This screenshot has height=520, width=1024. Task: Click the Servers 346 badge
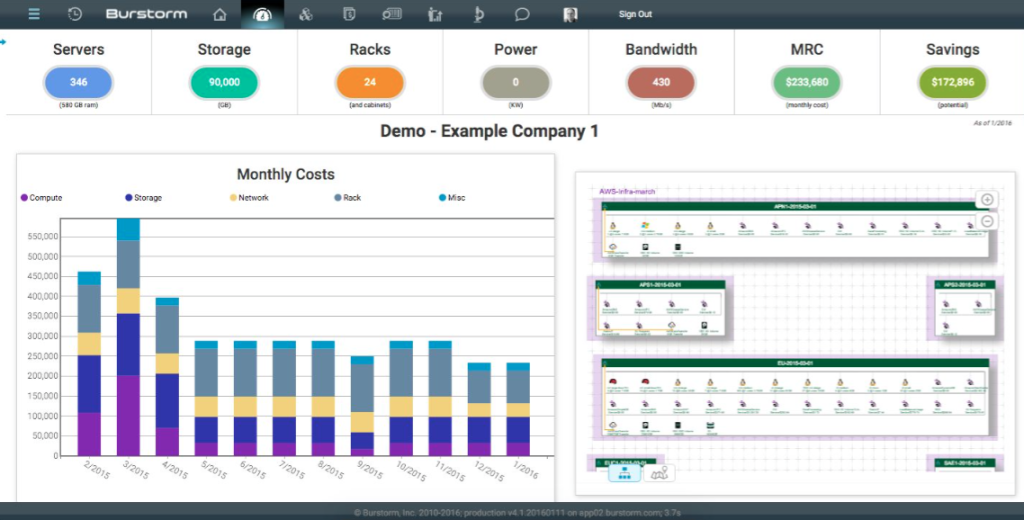point(79,82)
